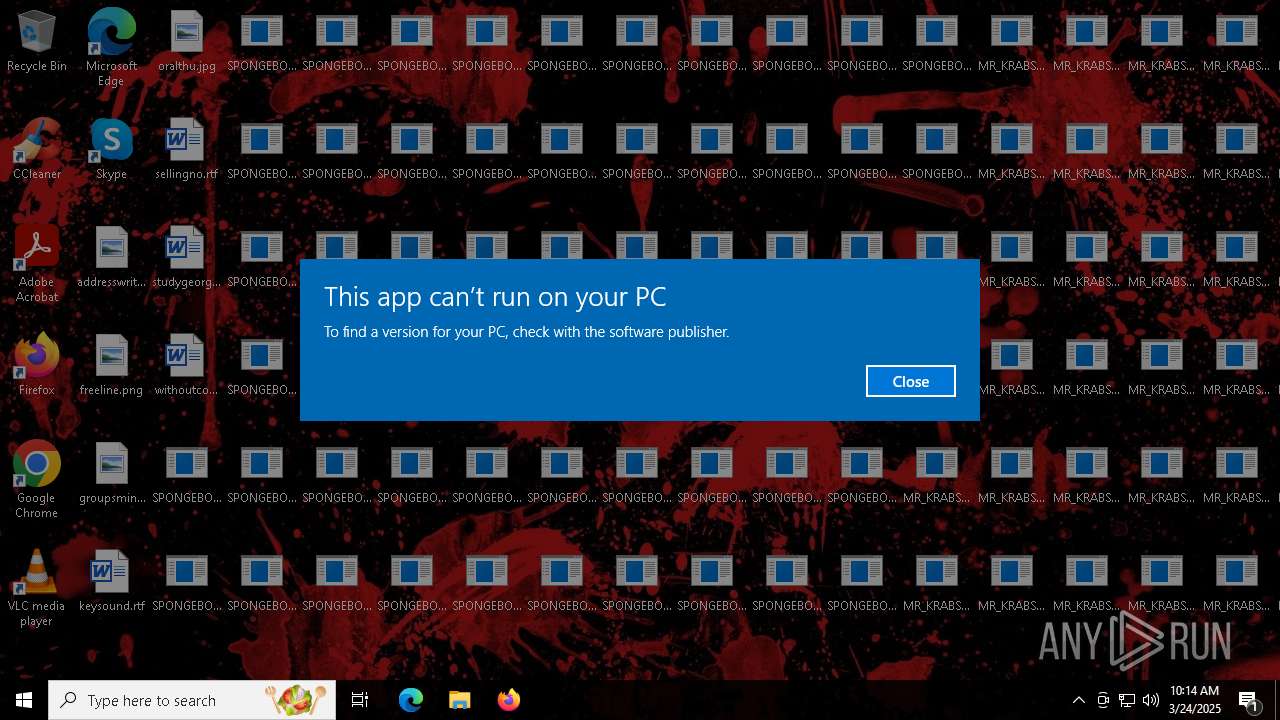Image resolution: width=1280 pixels, height=720 pixels.
Task: Select the withoutco... Word document
Action: (x=186, y=366)
